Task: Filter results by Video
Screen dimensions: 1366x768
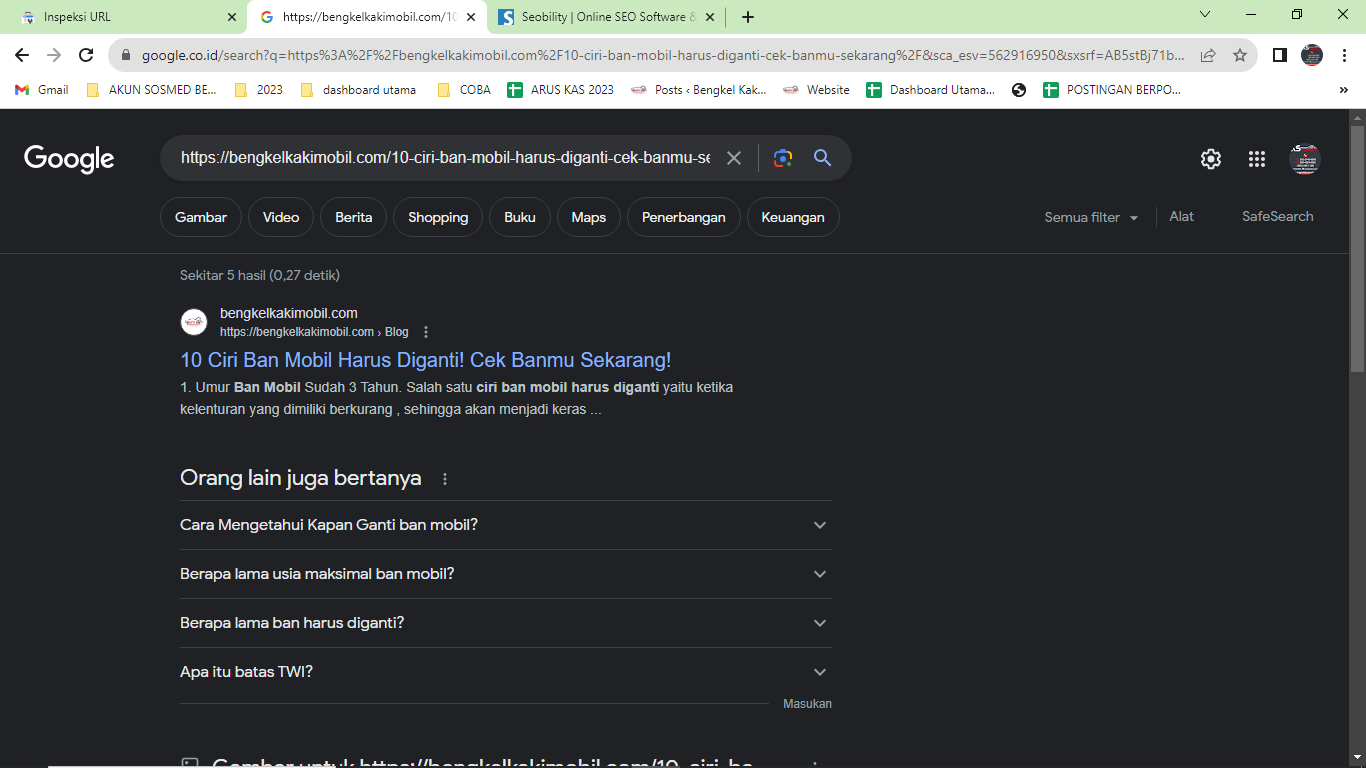Action: click(281, 217)
